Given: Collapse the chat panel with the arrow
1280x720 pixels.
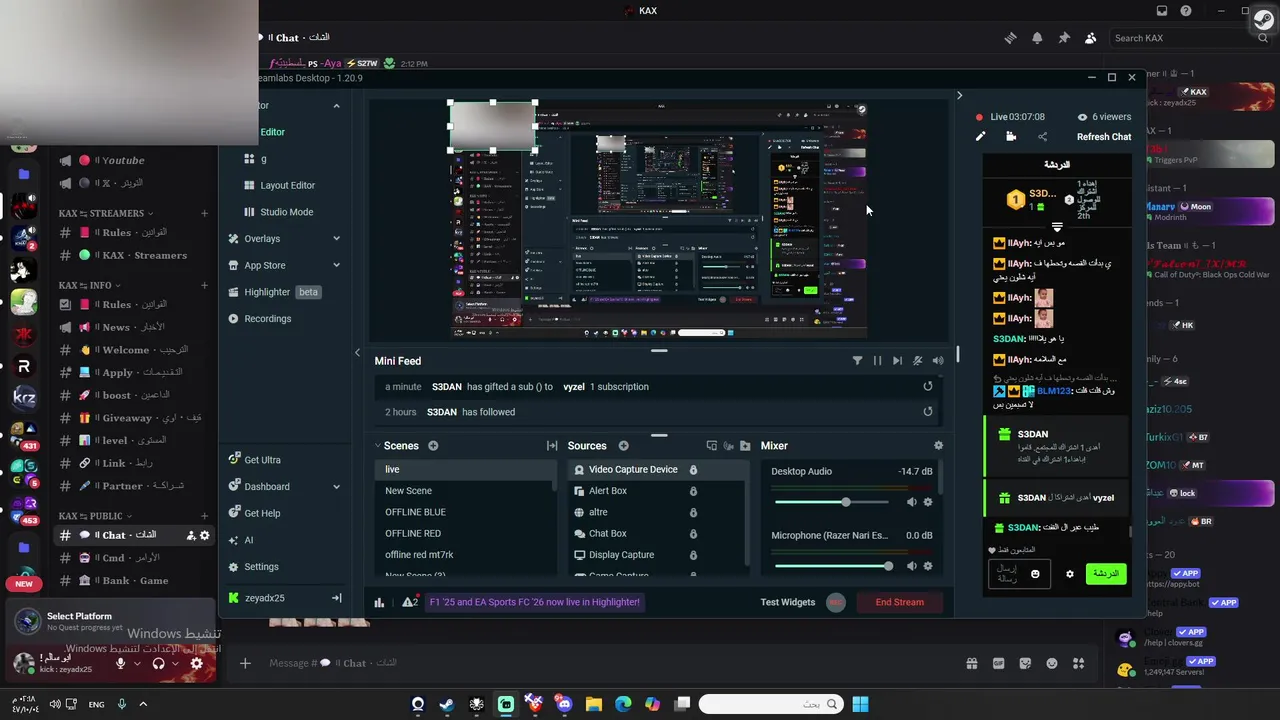Looking at the screenshot, I should coord(959,96).
